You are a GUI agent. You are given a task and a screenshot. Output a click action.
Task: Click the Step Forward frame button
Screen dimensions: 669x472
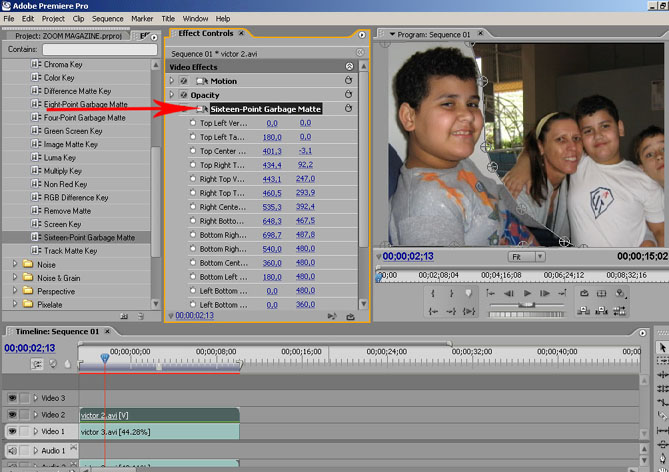pyautogui.click(x=546, y=293)
